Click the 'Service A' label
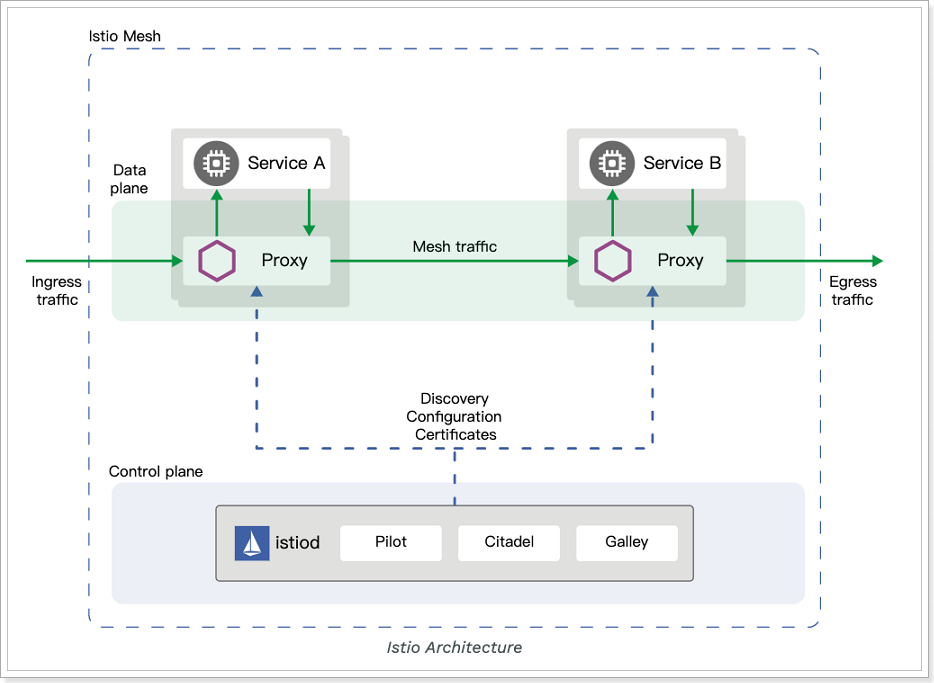 coord(287,163)
